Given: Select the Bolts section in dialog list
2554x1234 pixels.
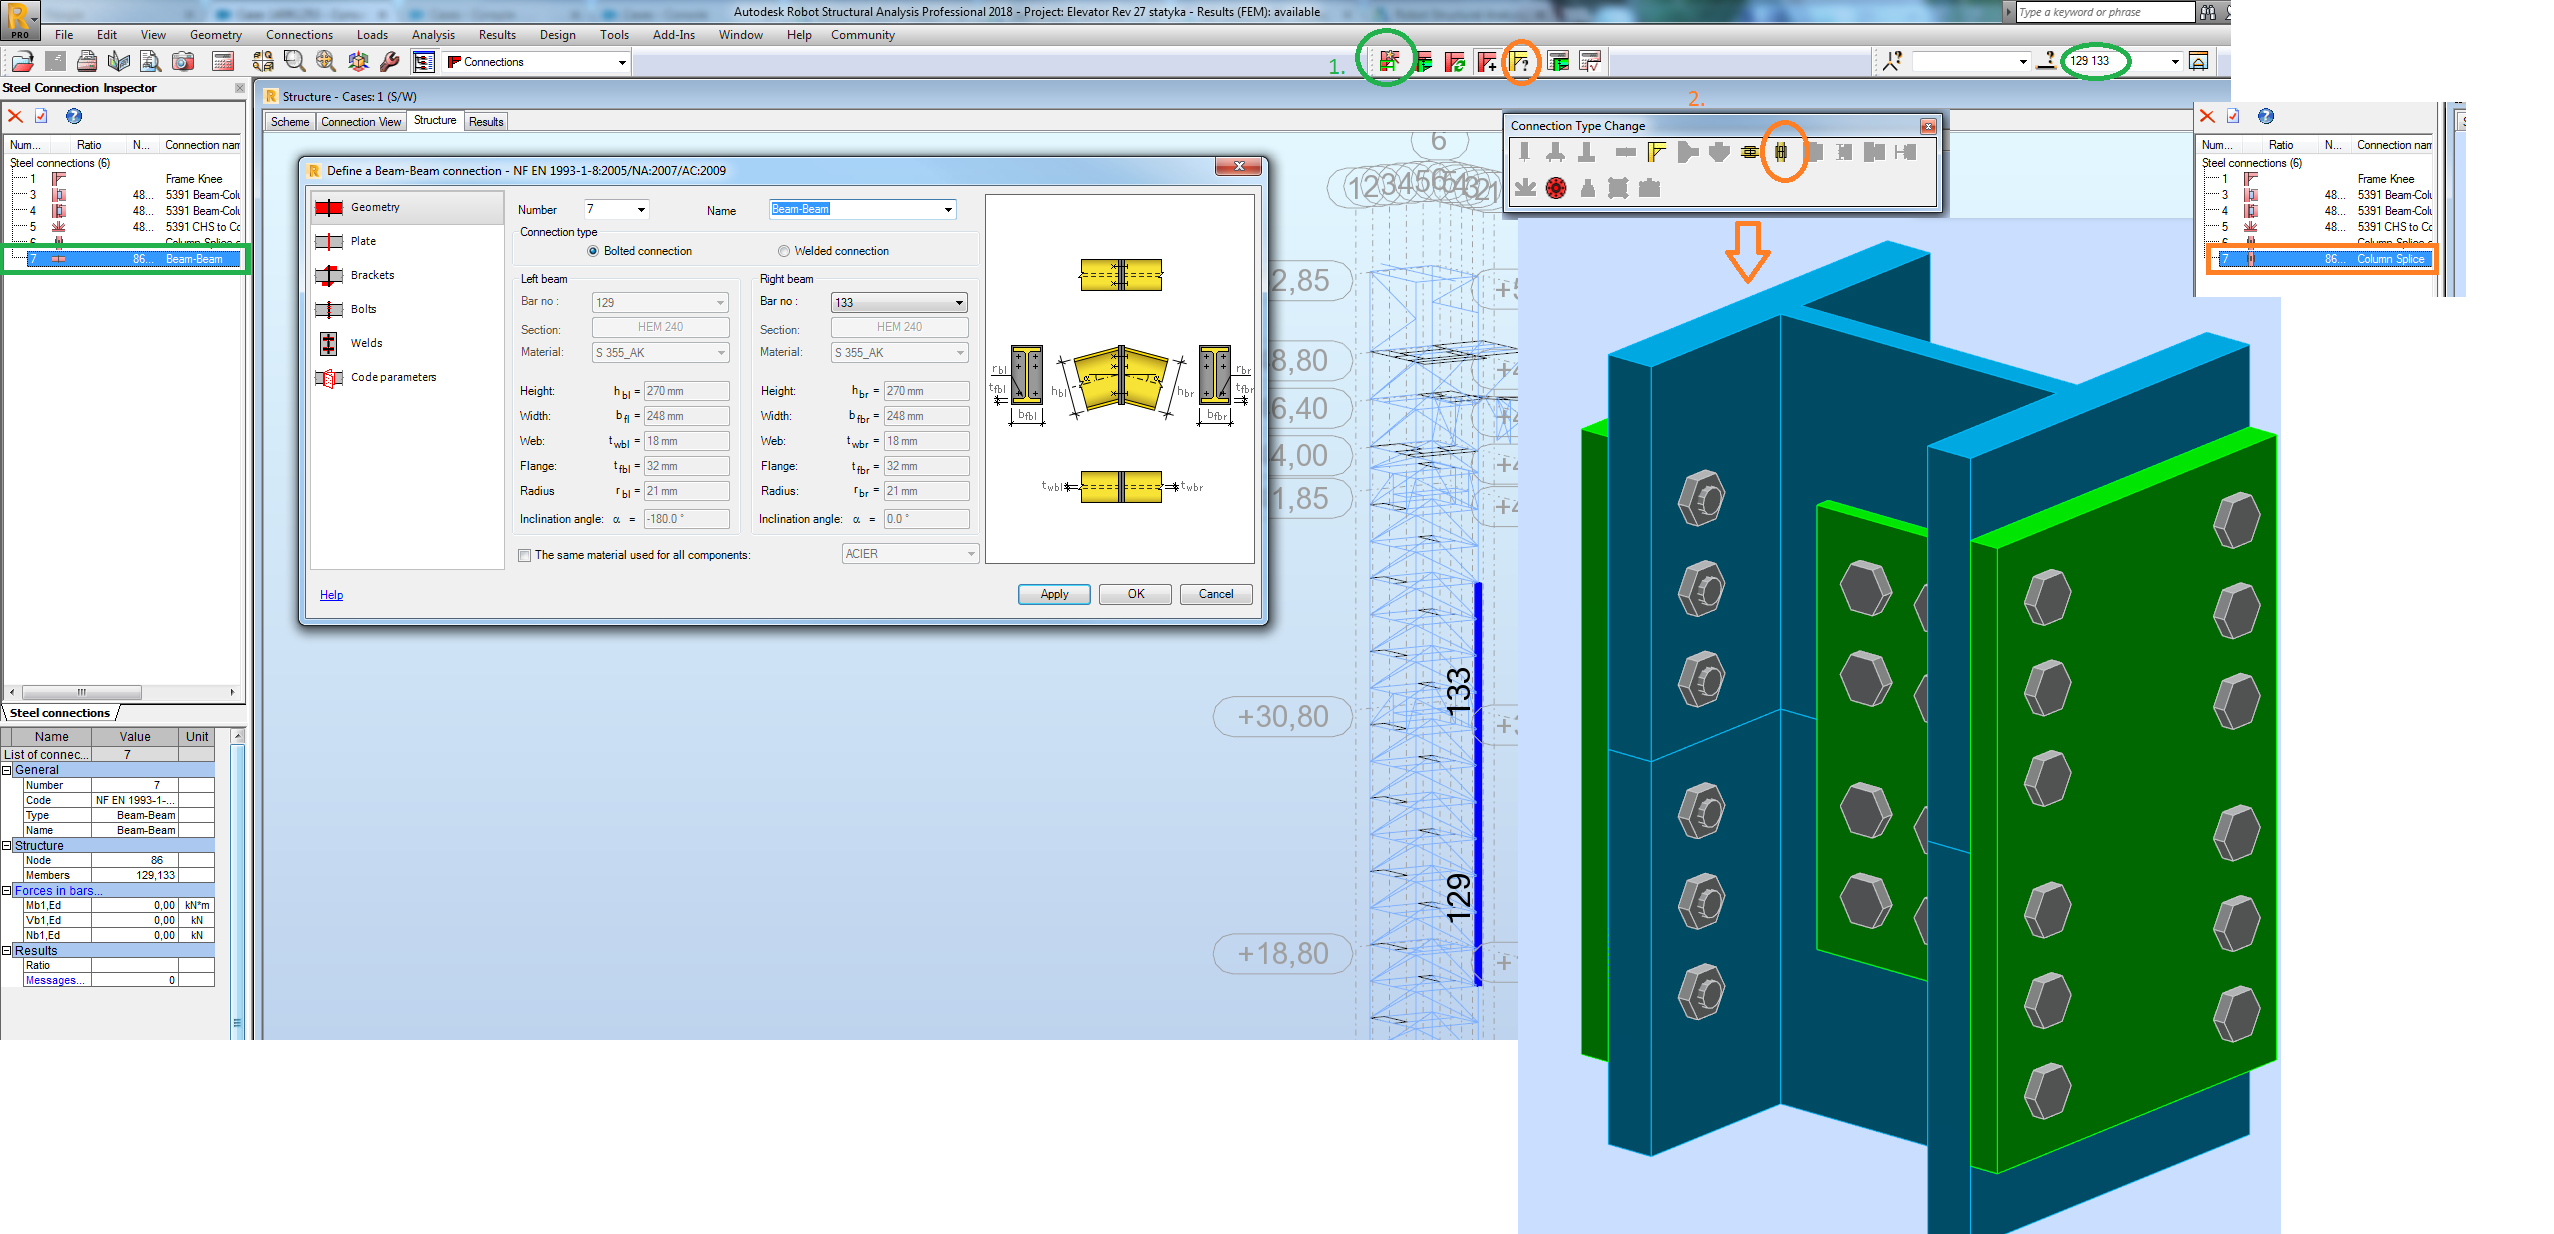Looking at the screenshot, I should [x=363, y=309].
